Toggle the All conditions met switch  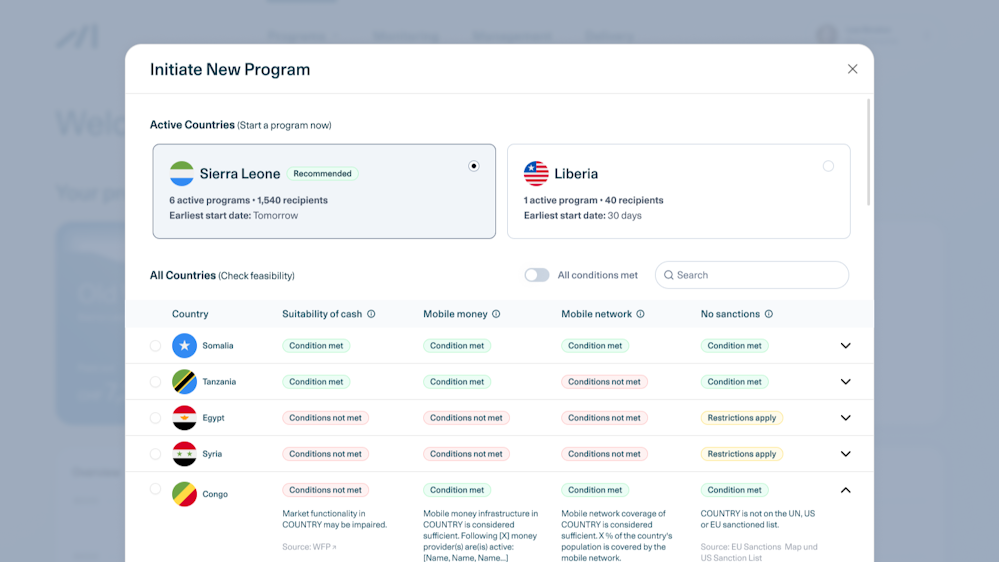click(x=537, y=275)
